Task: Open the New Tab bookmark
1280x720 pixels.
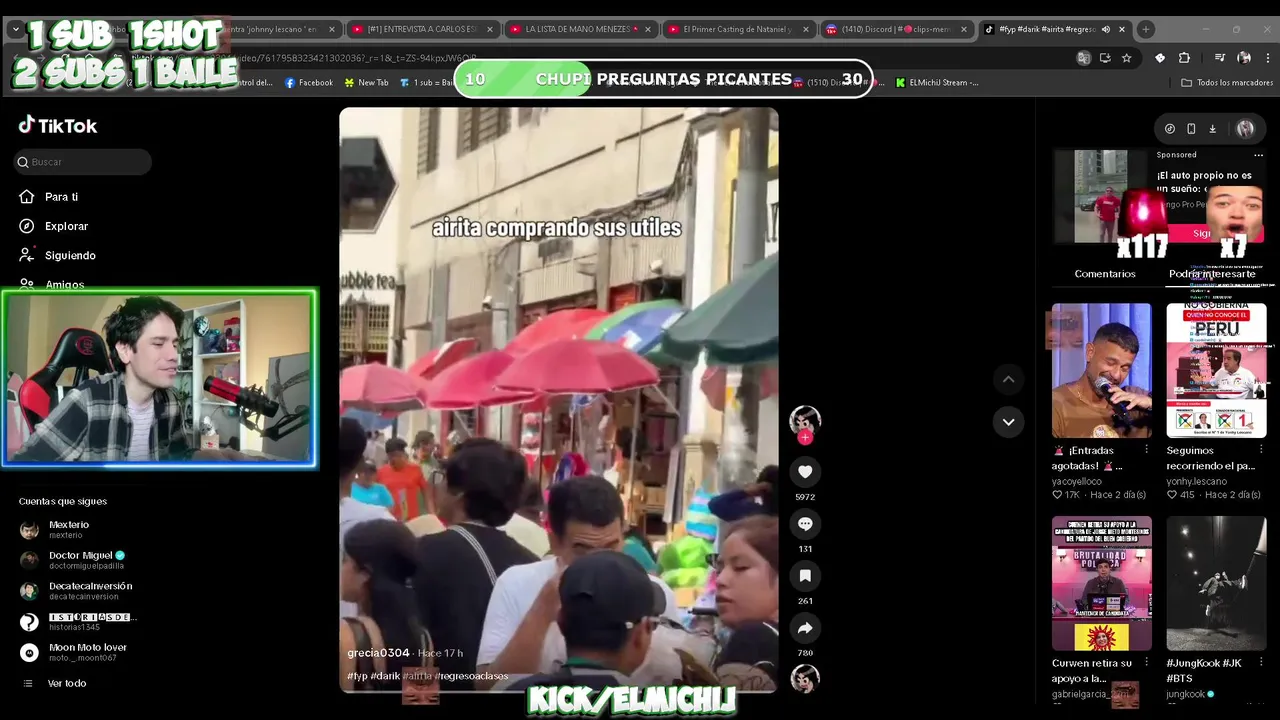Action: point(366,83)
